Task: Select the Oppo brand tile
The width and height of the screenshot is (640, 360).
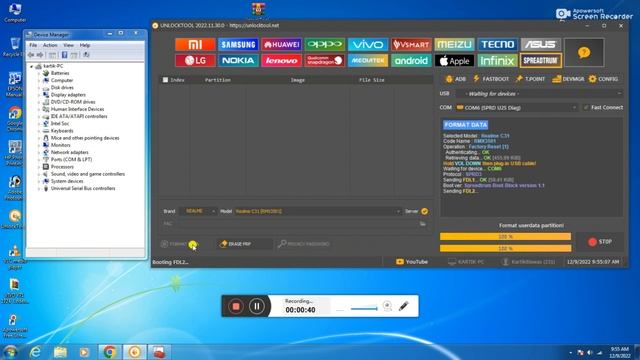Action: tap(324, 44)
